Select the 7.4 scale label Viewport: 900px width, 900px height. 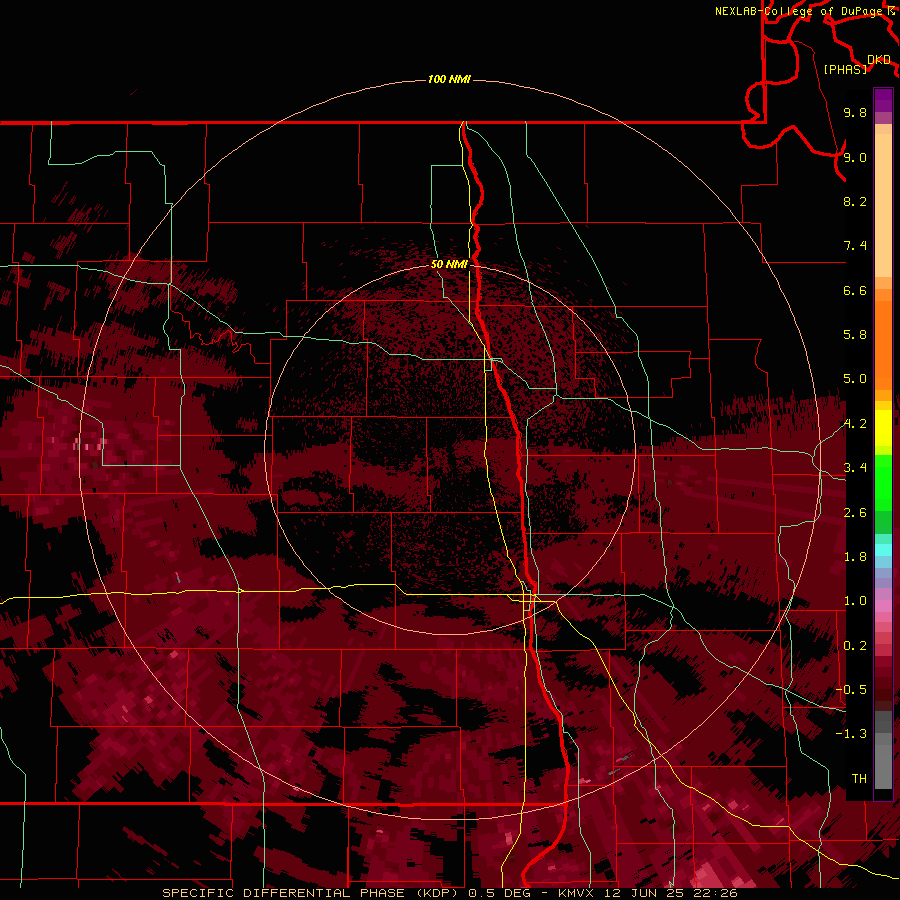[x=855, y=246]
